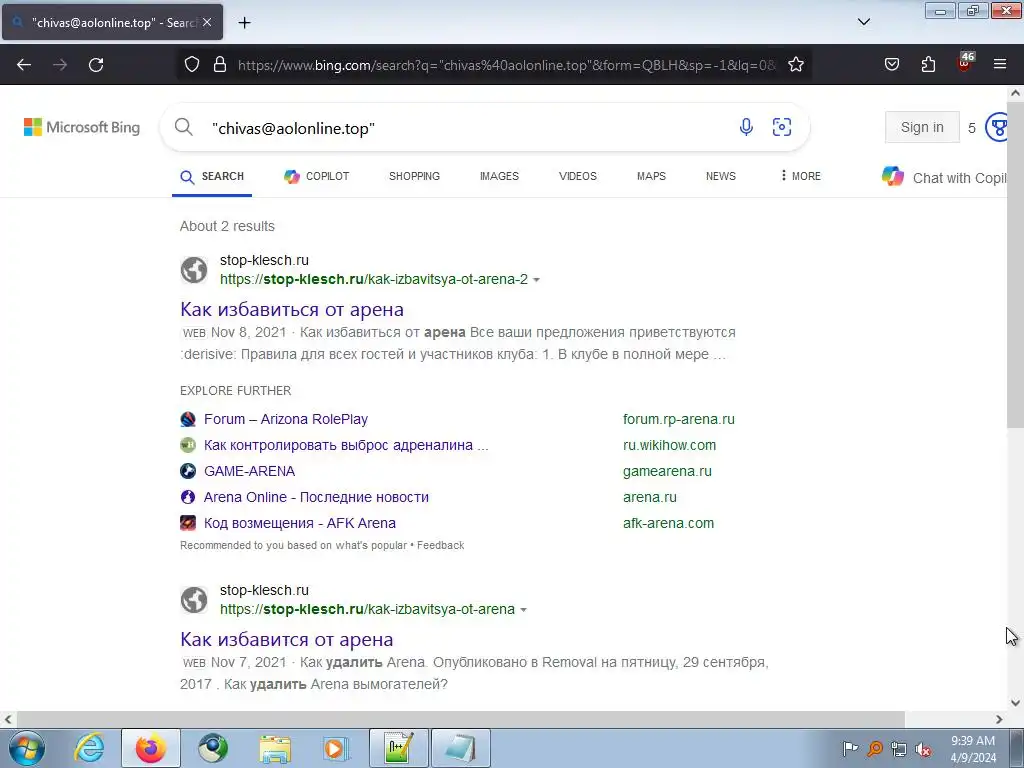Click the horizontal scrollbar right arrow
This screenshot has height=768, width=1024.
click(x=999, y=720)
